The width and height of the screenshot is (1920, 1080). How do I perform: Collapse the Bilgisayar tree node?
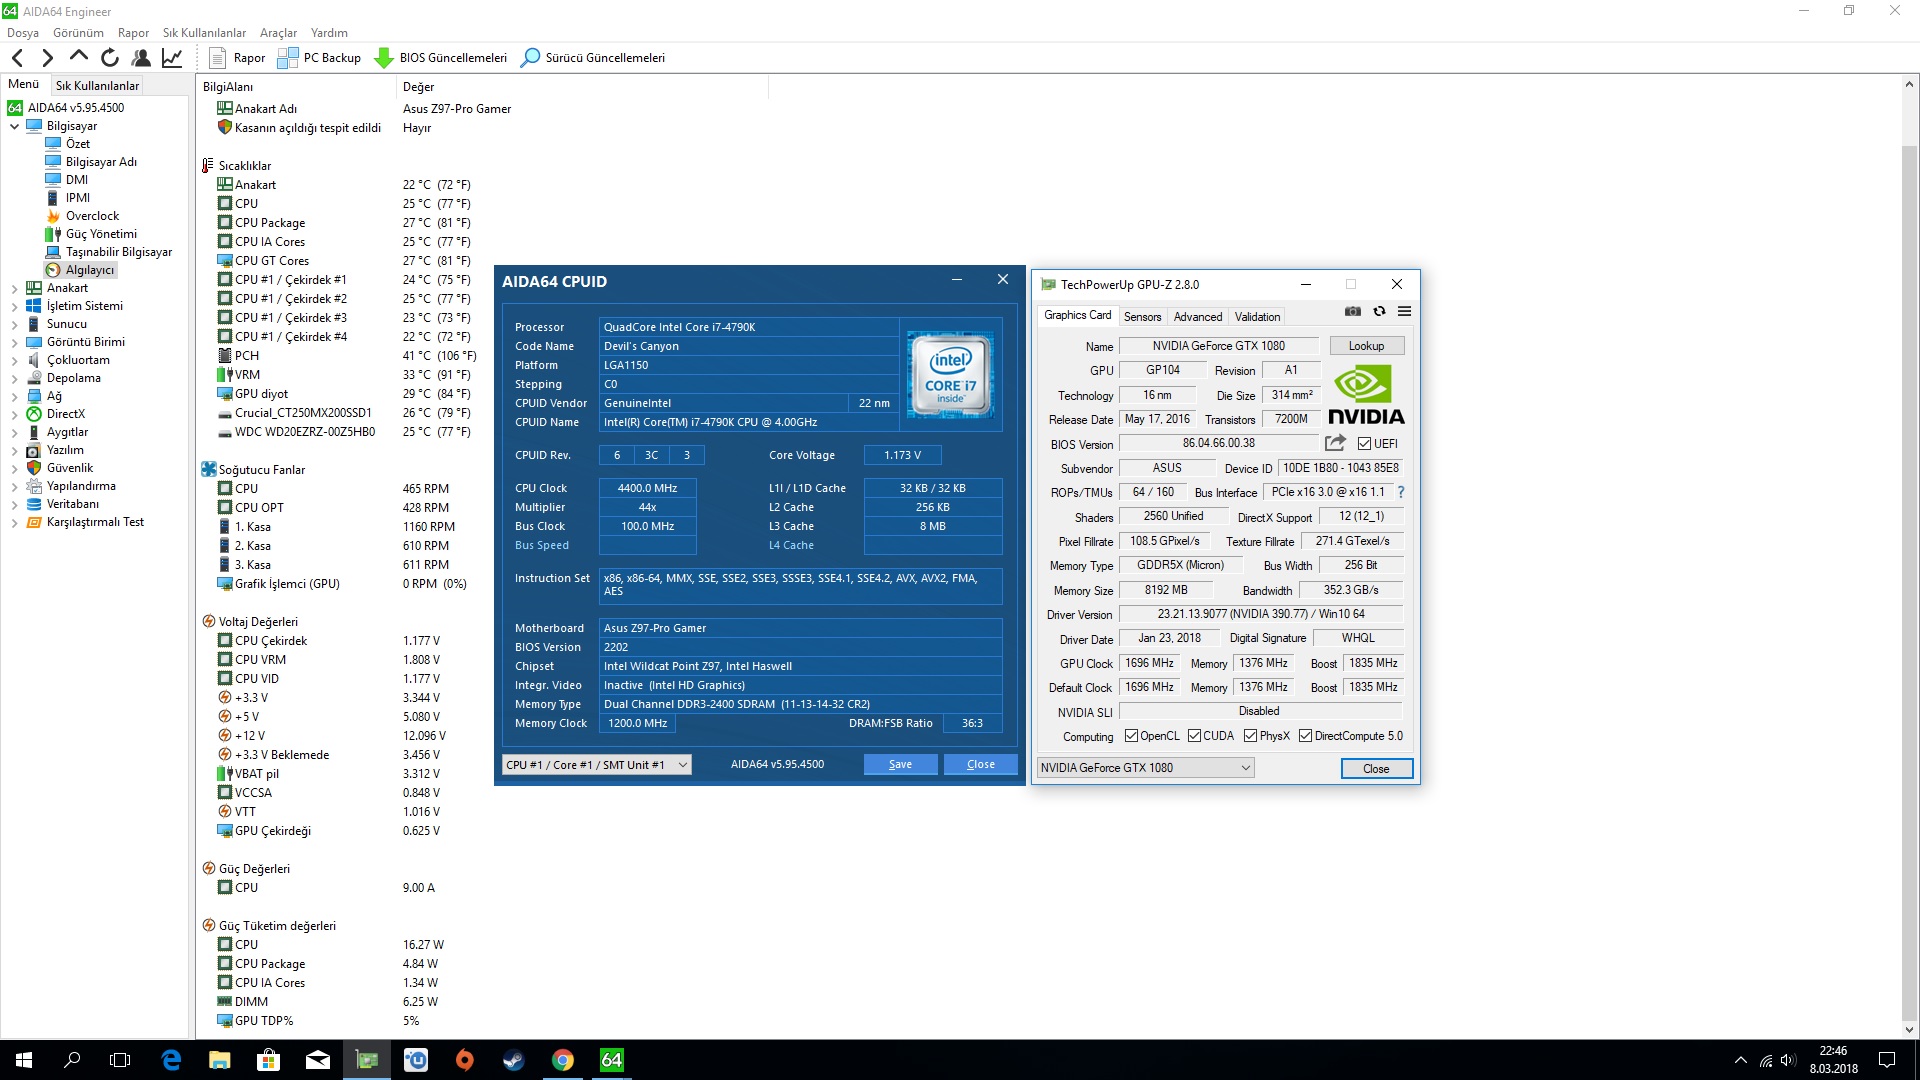(x=14, y=127)
